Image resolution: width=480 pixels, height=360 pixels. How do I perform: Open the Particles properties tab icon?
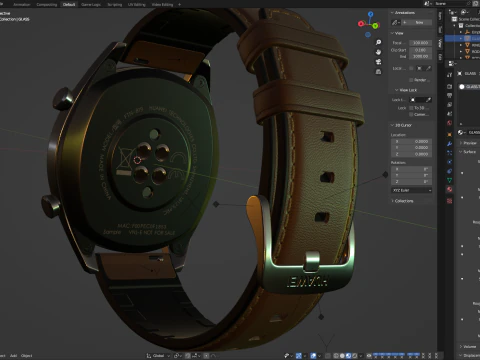pos(450,153)
